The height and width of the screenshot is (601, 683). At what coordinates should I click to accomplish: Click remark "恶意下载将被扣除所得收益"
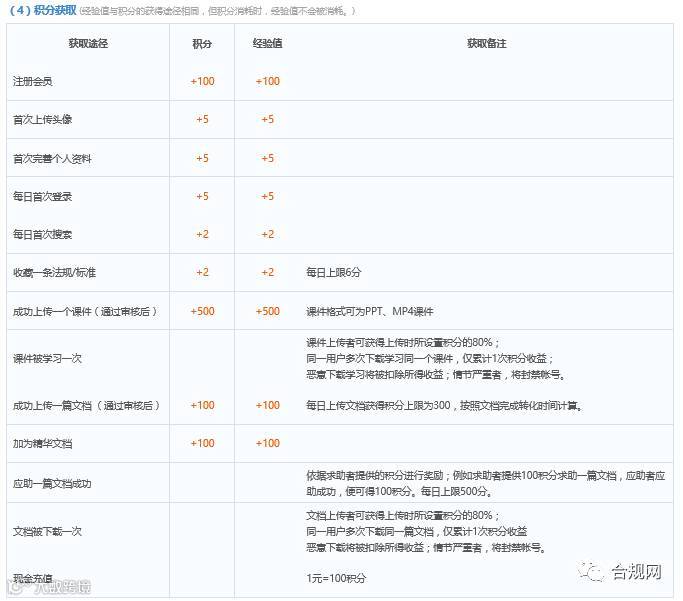pos(365,547)
